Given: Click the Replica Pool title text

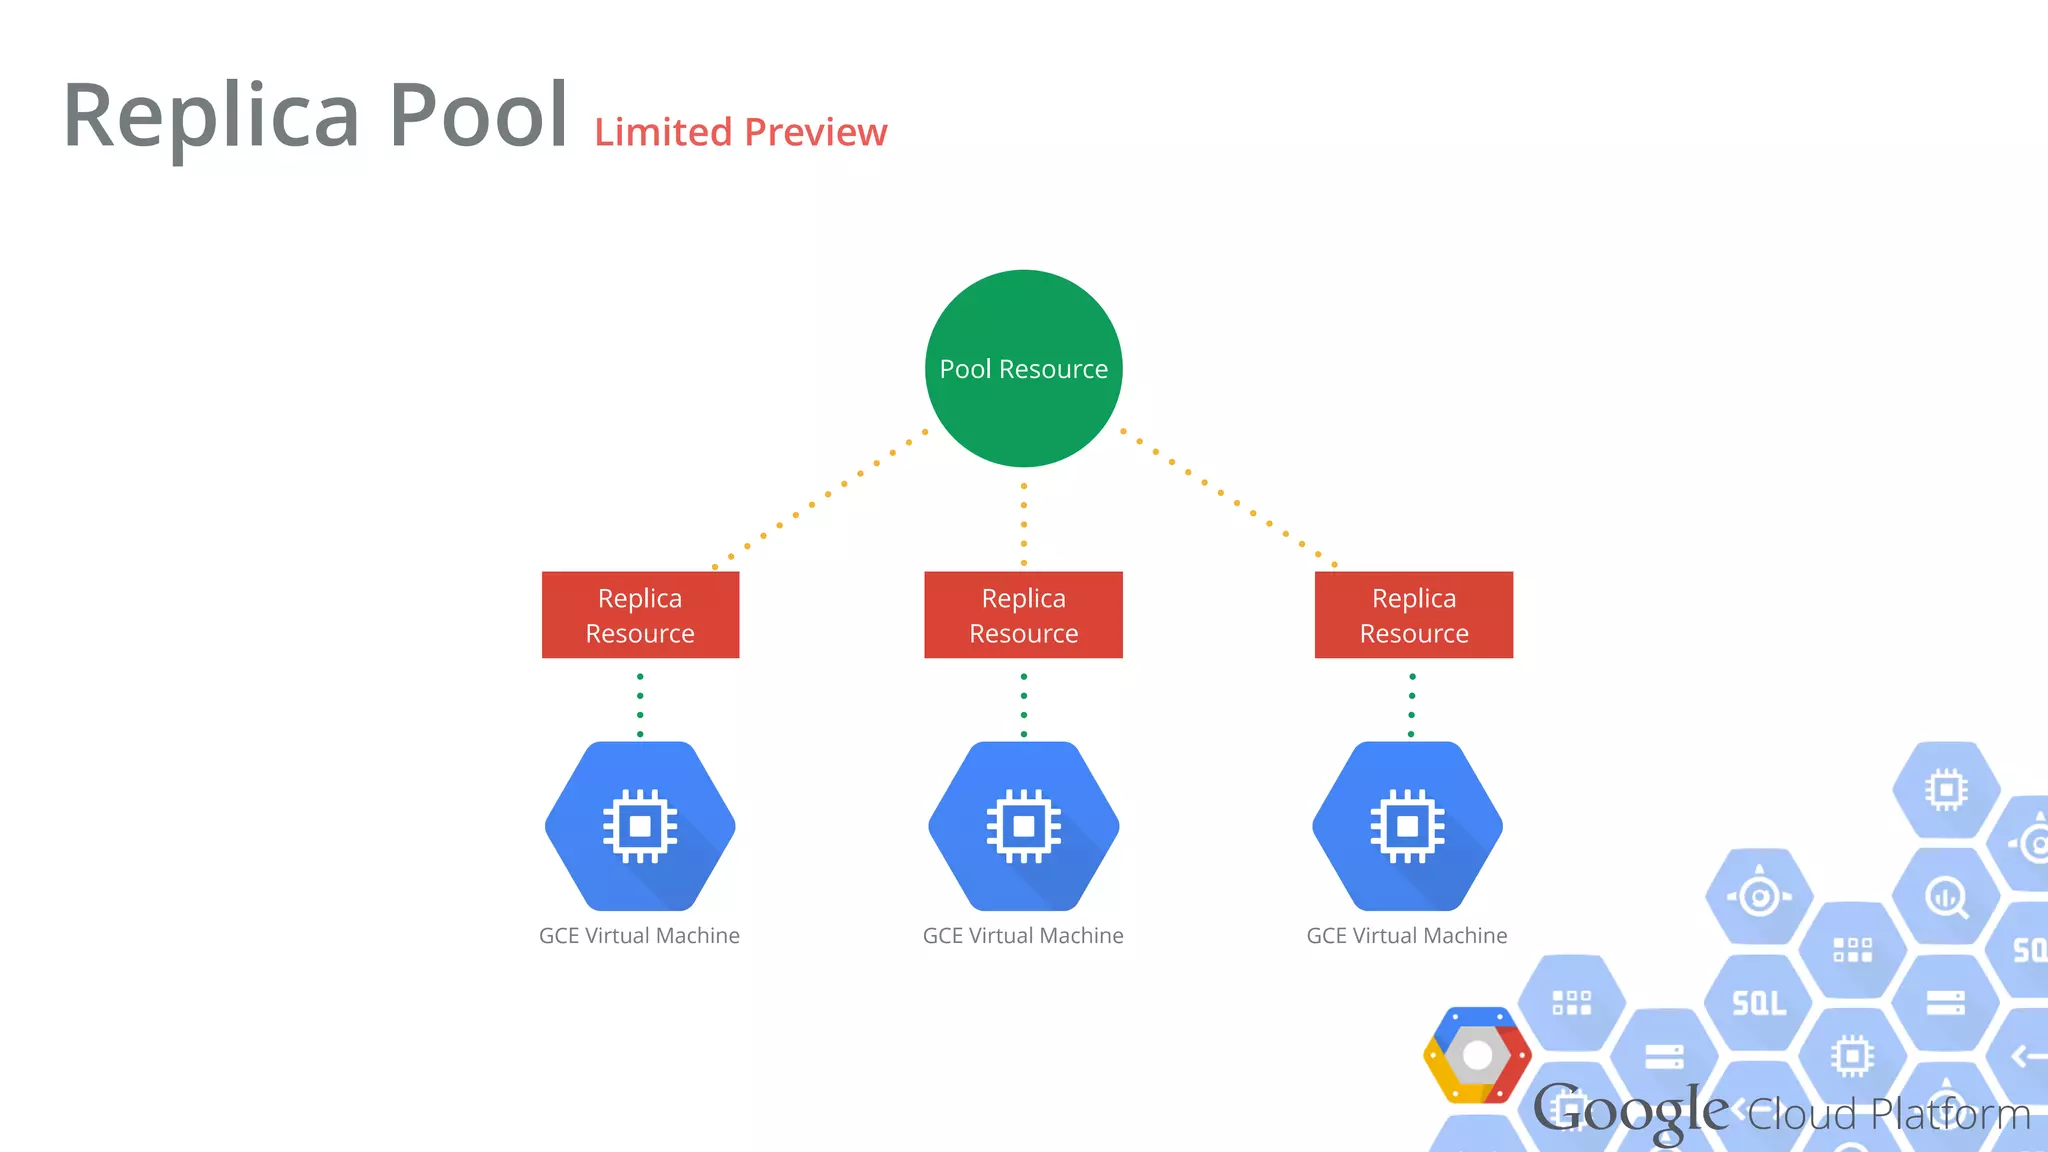Looking at the screenshot, I should (315, 116).
